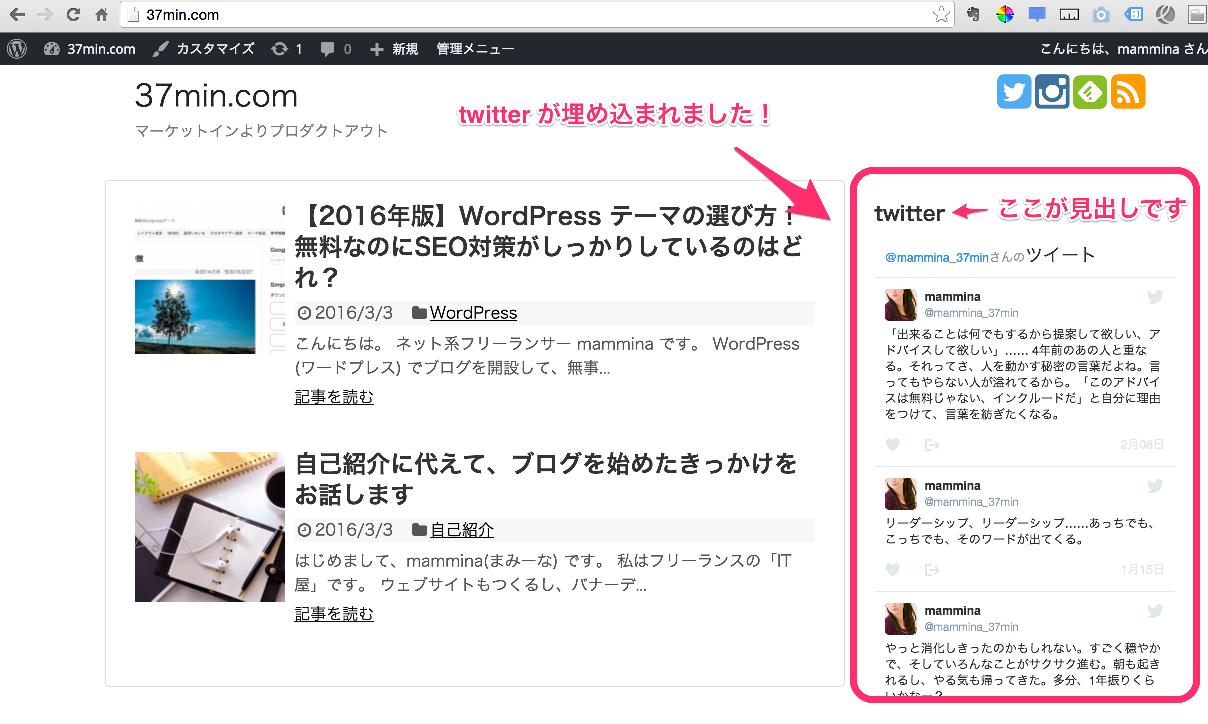Click Twitter bird on the 1月15日 tweet
The height and width of the screenshot is (724, 1208).
[1155, 485]
